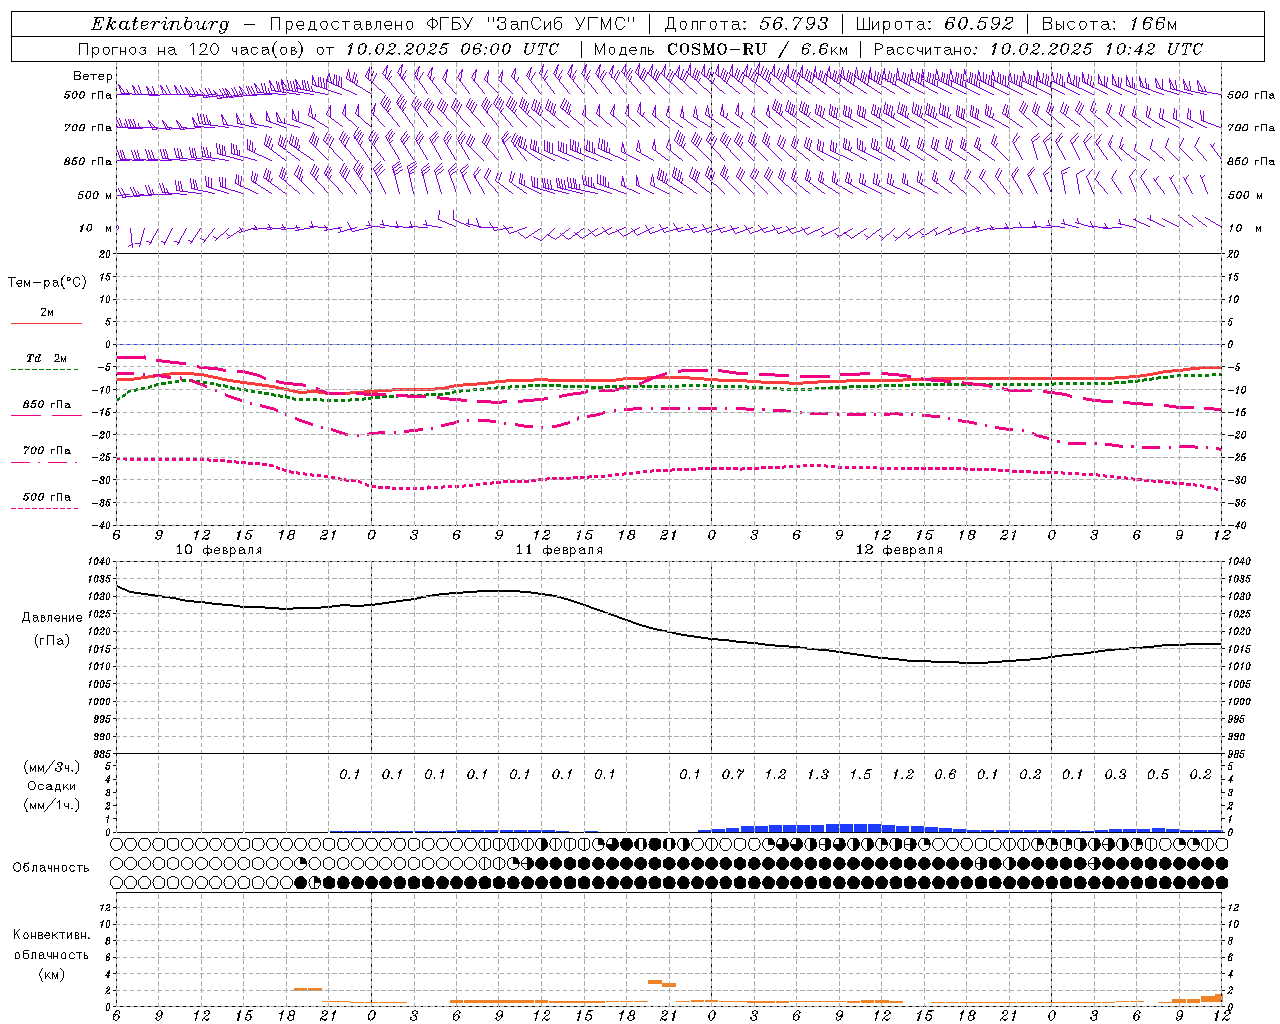1280x1024 pixels.
Task: Click the '12 февраля' date label
Action: 899,550
